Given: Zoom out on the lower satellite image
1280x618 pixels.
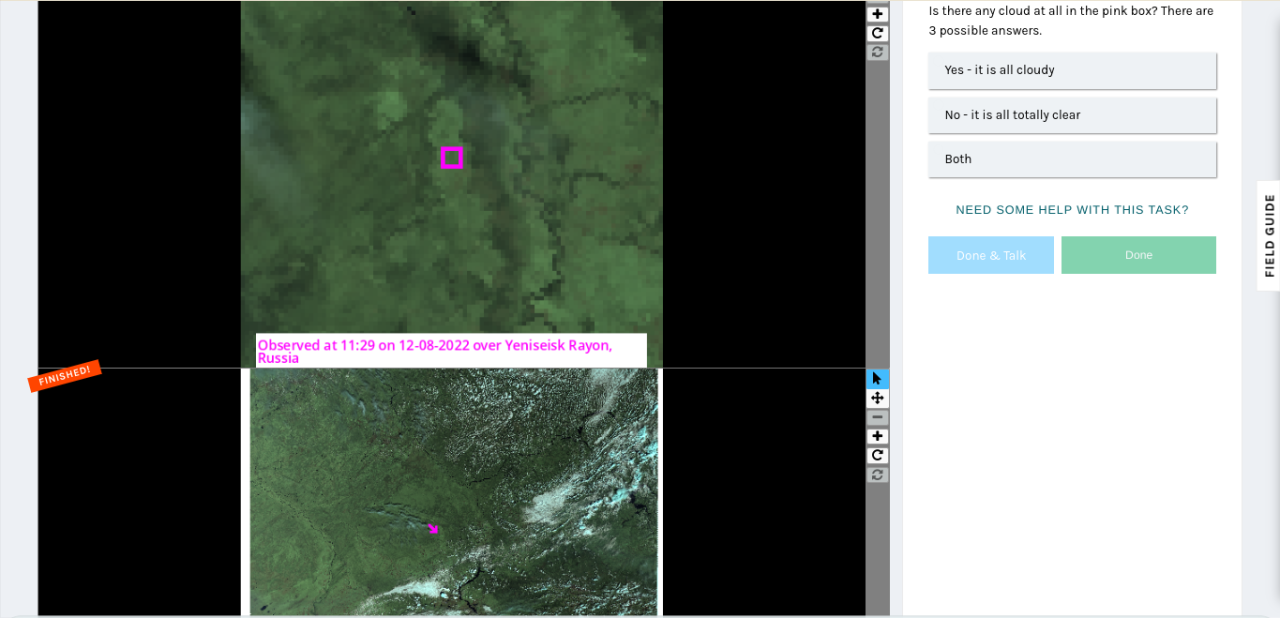Looking at the screenshot, I should point(877,417).
